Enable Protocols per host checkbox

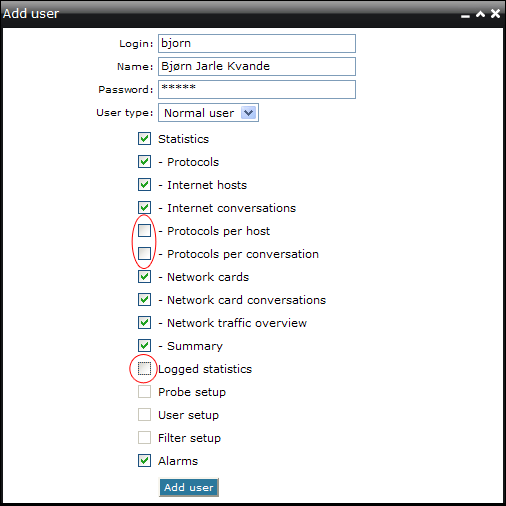tap(144, 231)
